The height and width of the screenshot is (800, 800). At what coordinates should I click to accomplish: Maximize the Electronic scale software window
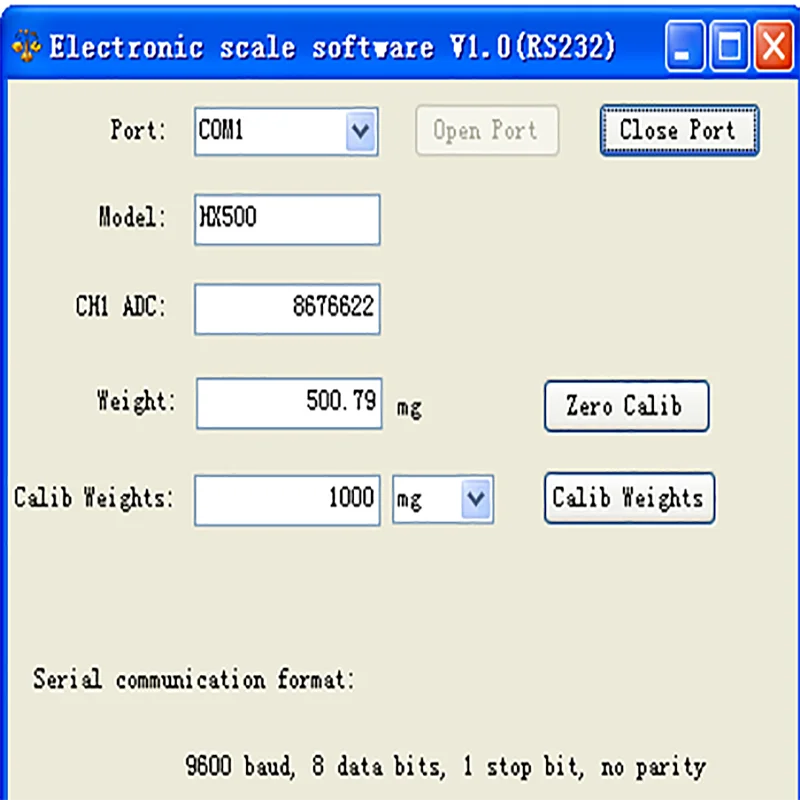coord(730,46)
